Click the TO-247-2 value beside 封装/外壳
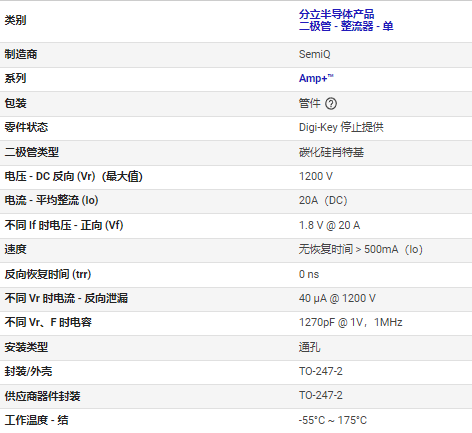 tap(320, 371)
